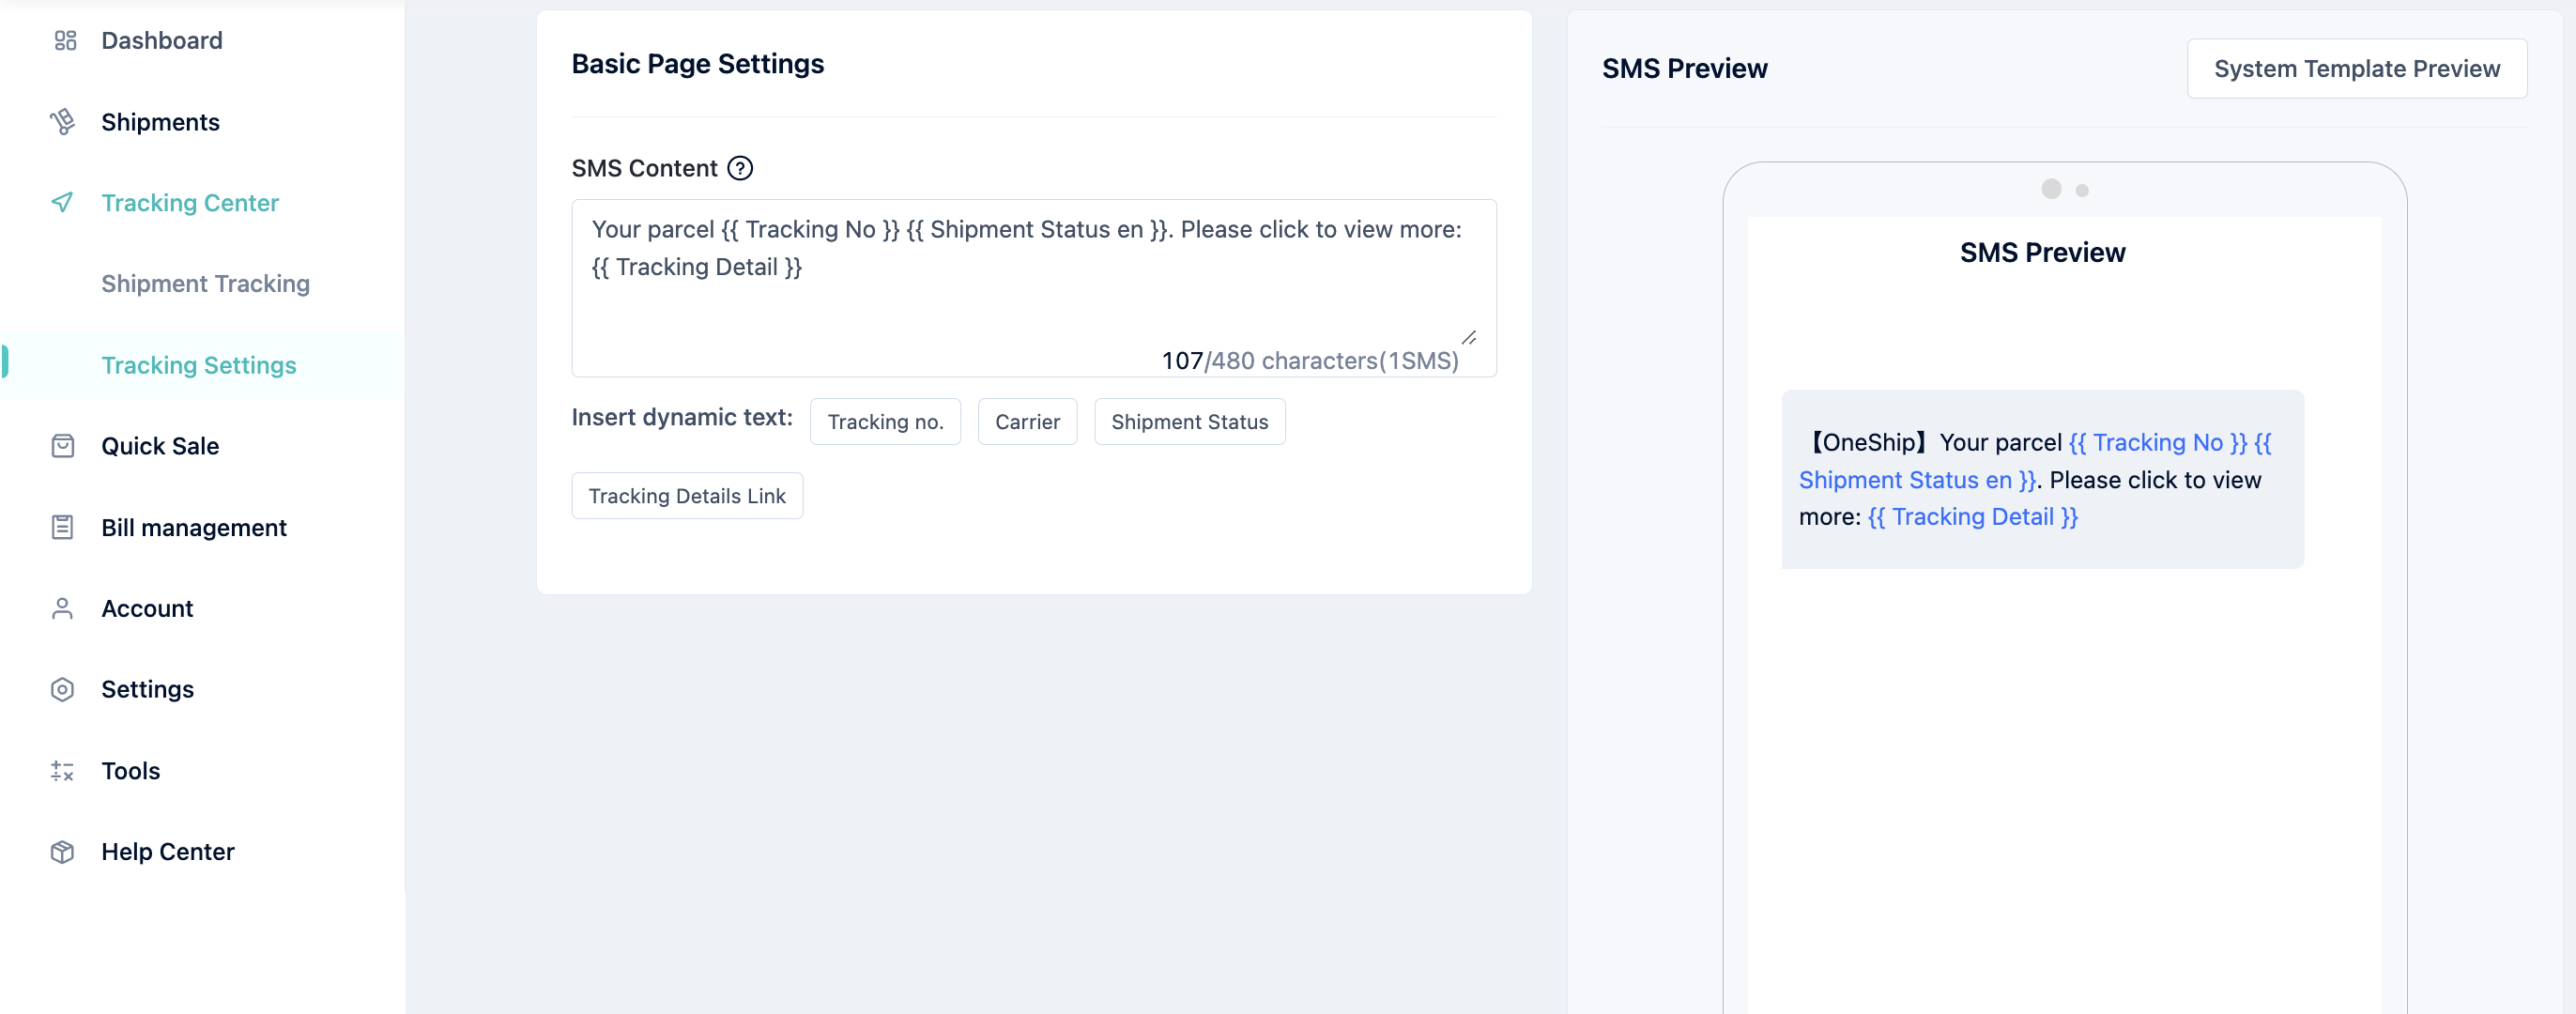Click inside the SMS Content text area
Image resolution: width=2576 pixels, height=1014 pixels.
coord(1034,288)
